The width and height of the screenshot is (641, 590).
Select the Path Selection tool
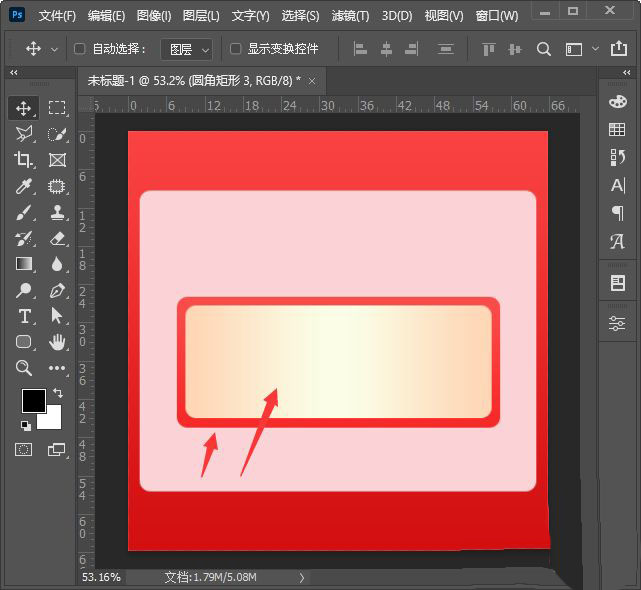click(56, 316)
